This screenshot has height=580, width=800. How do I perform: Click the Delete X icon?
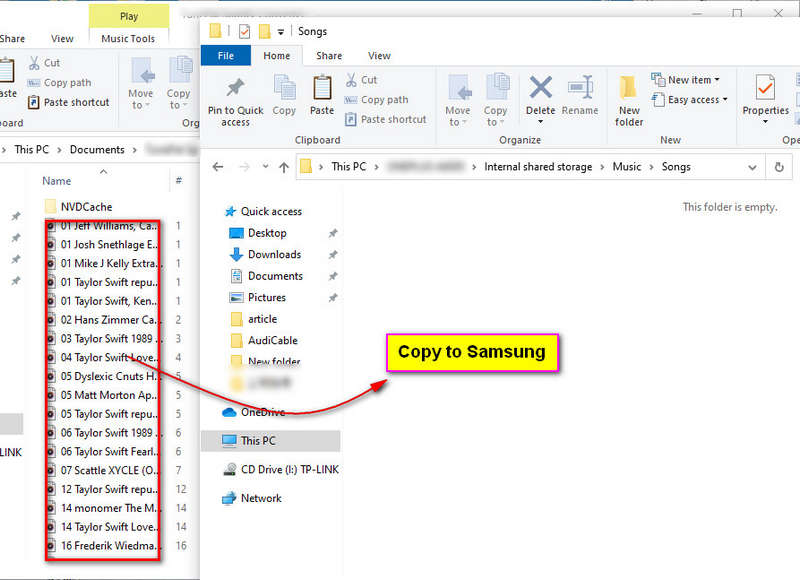(x=540, y=87)
